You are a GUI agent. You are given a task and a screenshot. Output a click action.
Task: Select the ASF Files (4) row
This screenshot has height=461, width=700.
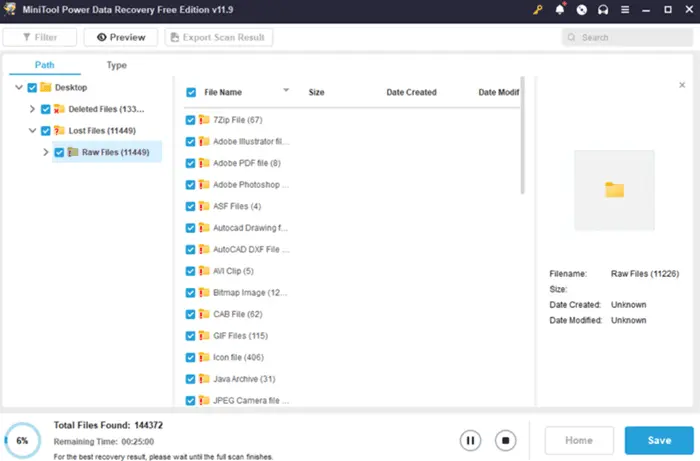pos(351,206)
